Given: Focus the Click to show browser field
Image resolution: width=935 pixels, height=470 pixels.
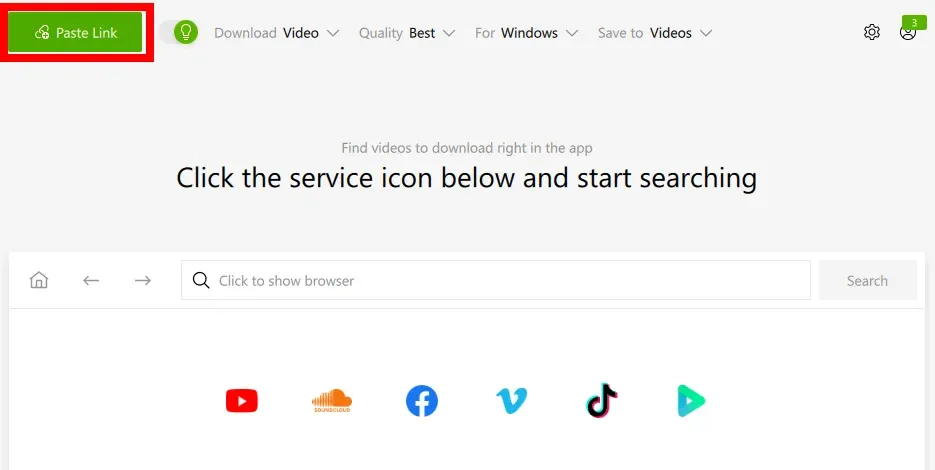Looking at the screenshot, I should click(x=496, y=280).
